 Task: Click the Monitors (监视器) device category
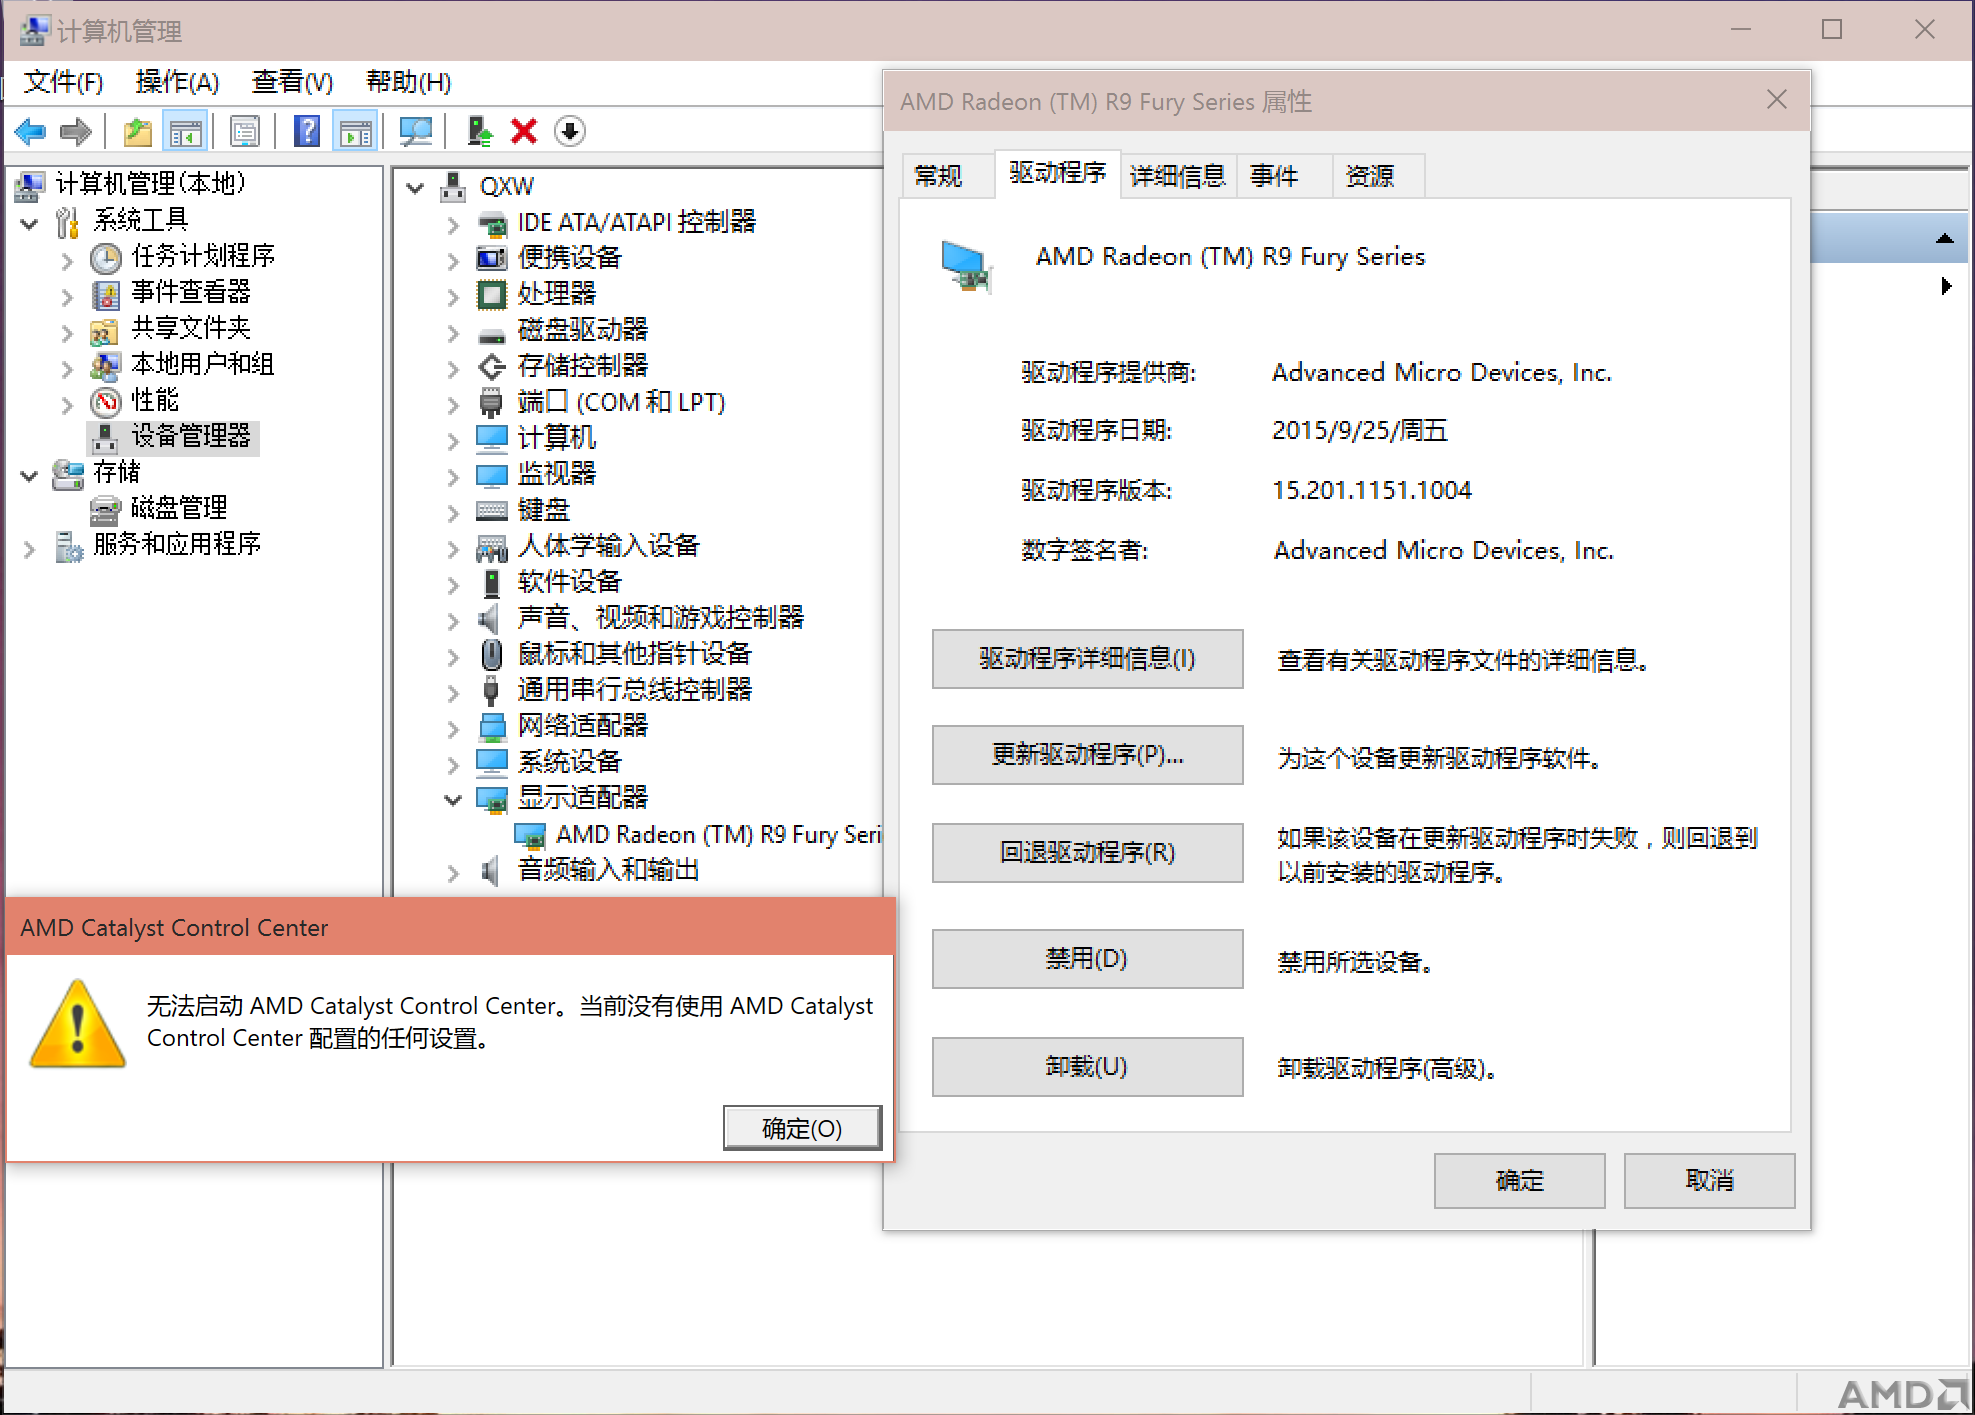tap(557, 474)
